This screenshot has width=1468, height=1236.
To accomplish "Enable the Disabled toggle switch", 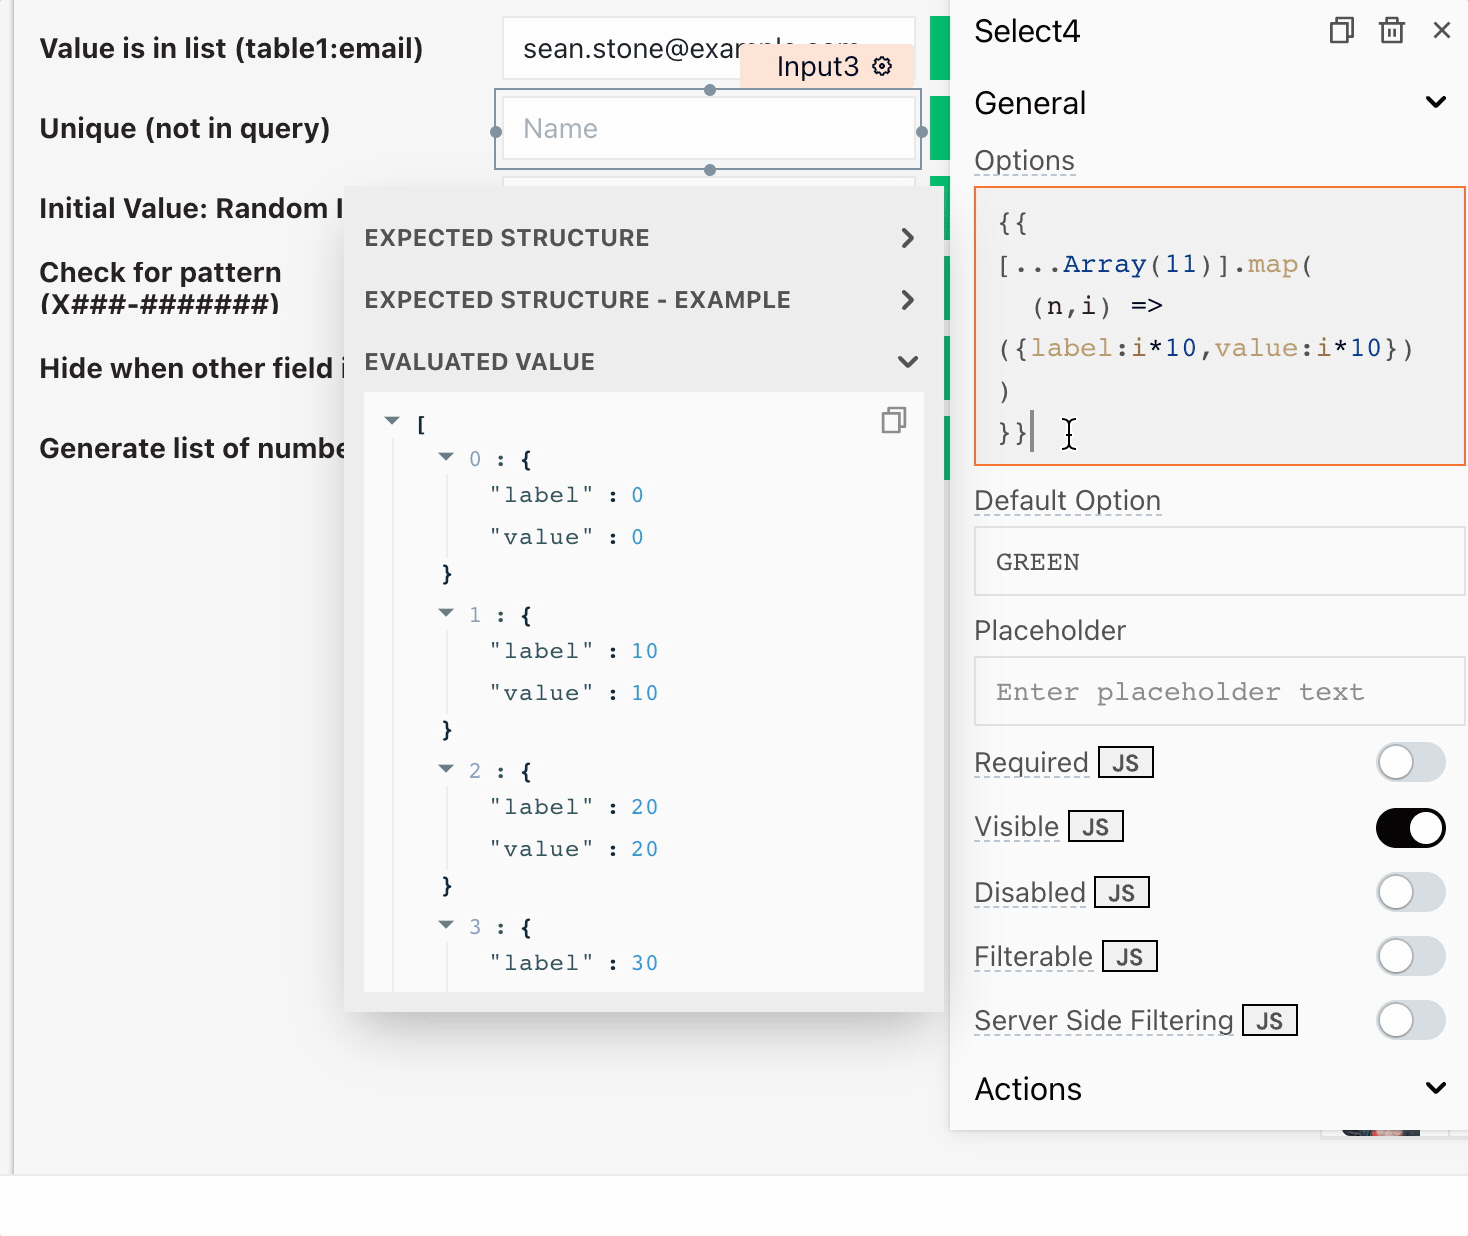I will [x=1410, y=892].
